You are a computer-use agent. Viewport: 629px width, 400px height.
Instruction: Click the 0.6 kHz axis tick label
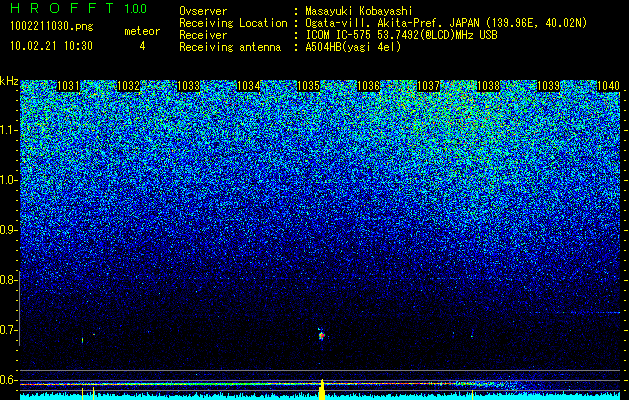tap(9, 380)
